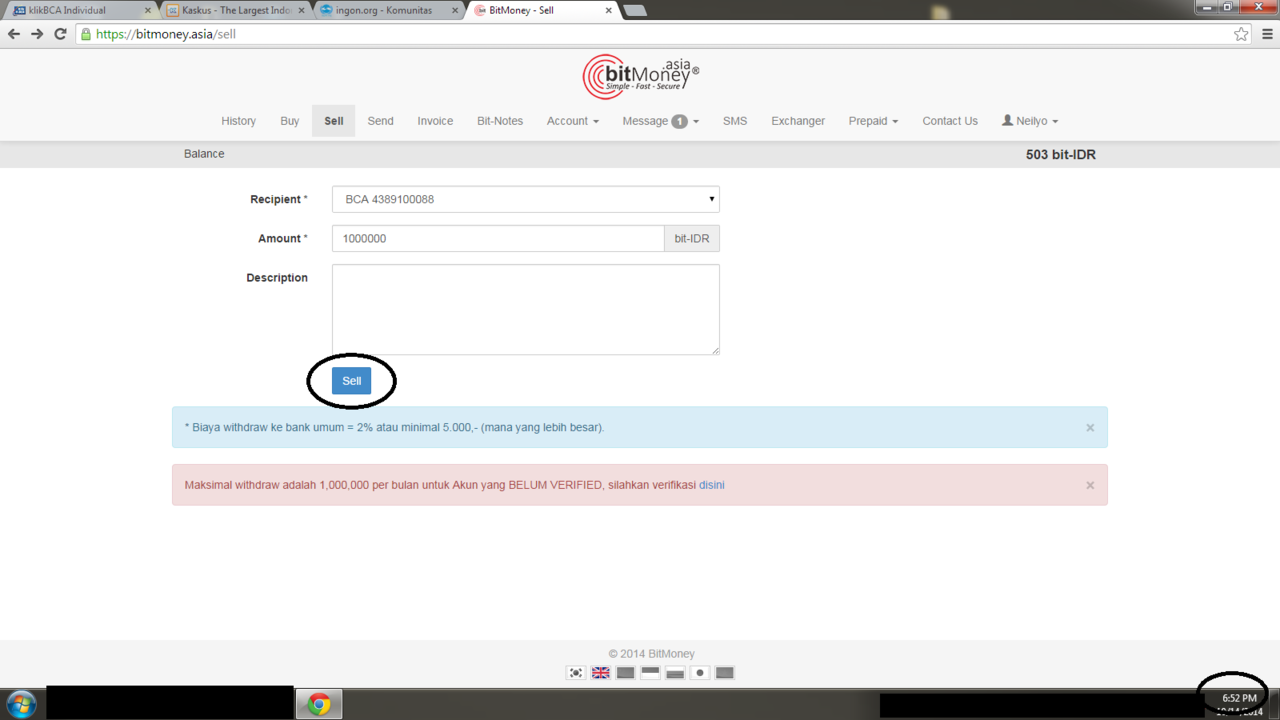Screen dimensions: 1280x720
Task: Select the three-striped flag language icon
Action: click(x=675, y=673)
